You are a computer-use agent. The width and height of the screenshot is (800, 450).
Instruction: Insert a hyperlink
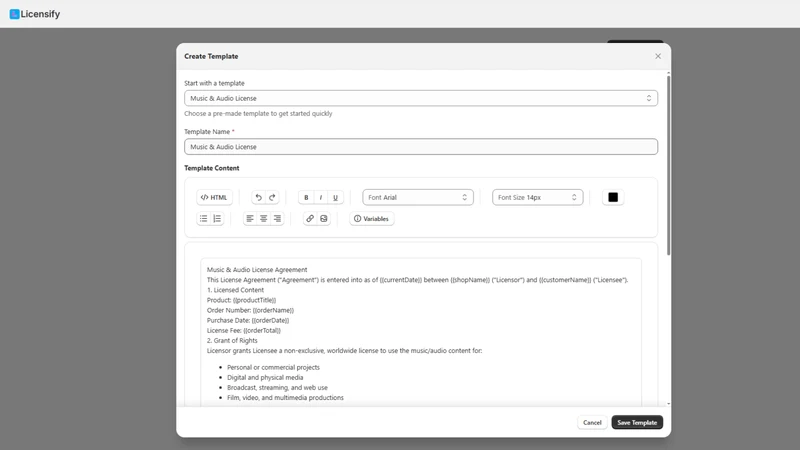(310, 218)
